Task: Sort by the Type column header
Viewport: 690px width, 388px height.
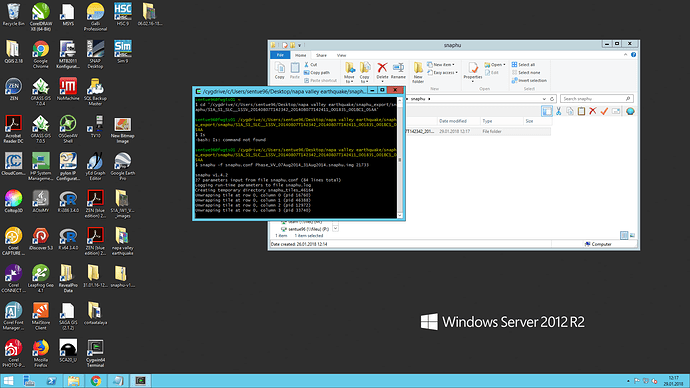Action: (501, 121)
